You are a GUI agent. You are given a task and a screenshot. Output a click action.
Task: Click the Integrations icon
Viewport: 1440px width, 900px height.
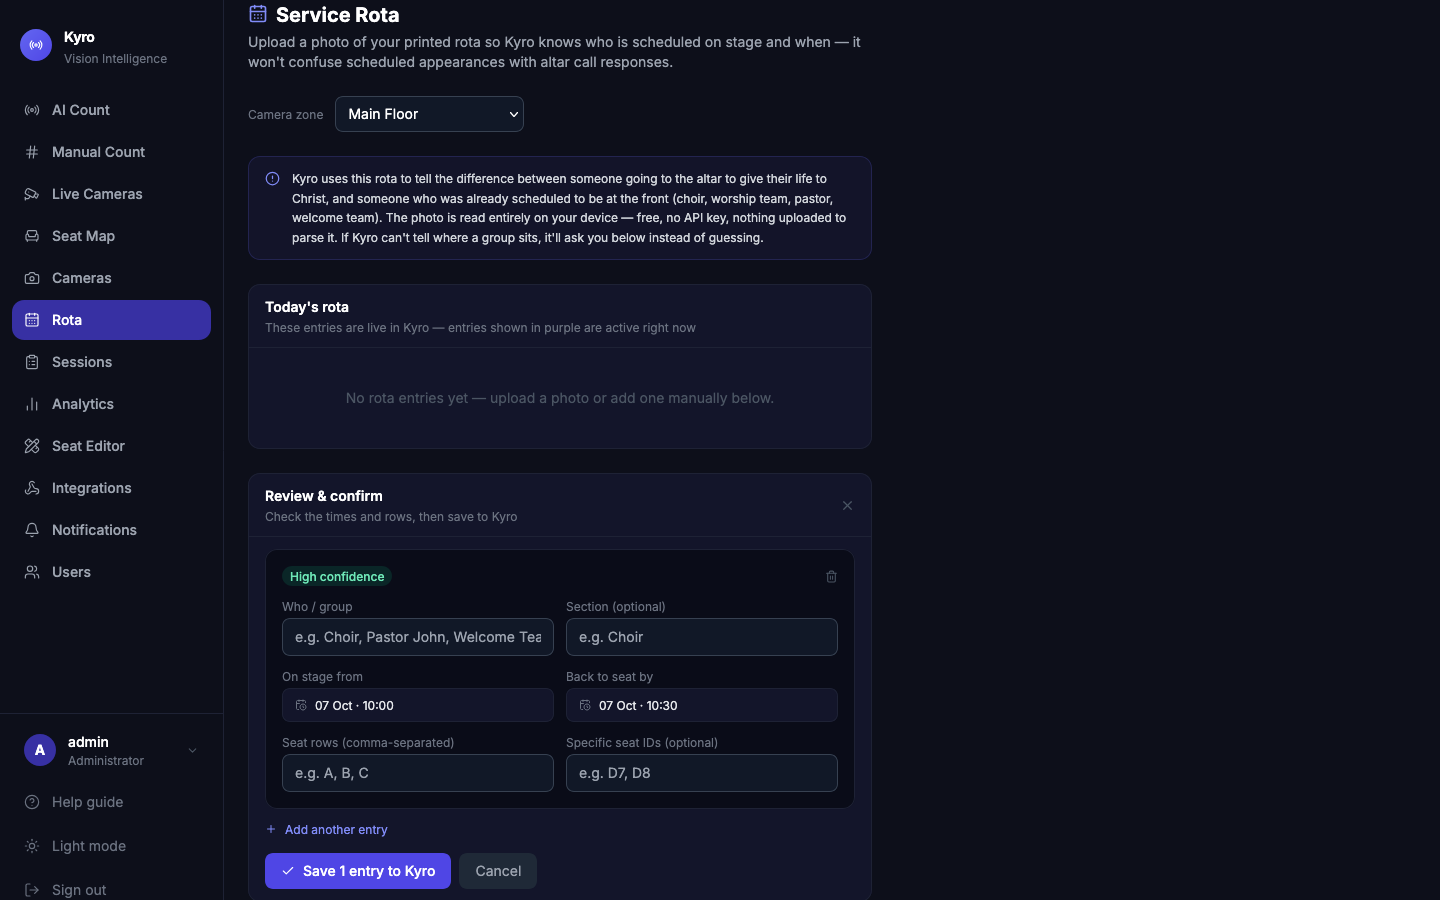(32, 488)
